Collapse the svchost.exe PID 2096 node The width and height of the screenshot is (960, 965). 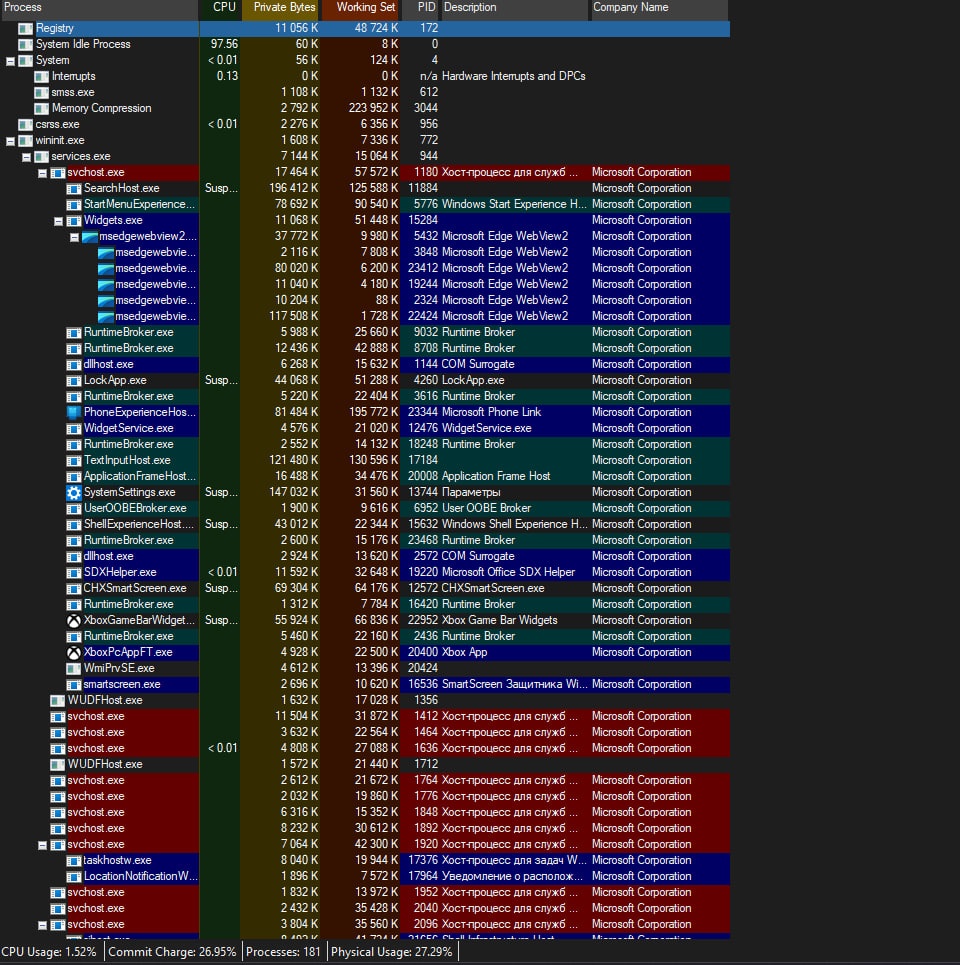(42, 925)
